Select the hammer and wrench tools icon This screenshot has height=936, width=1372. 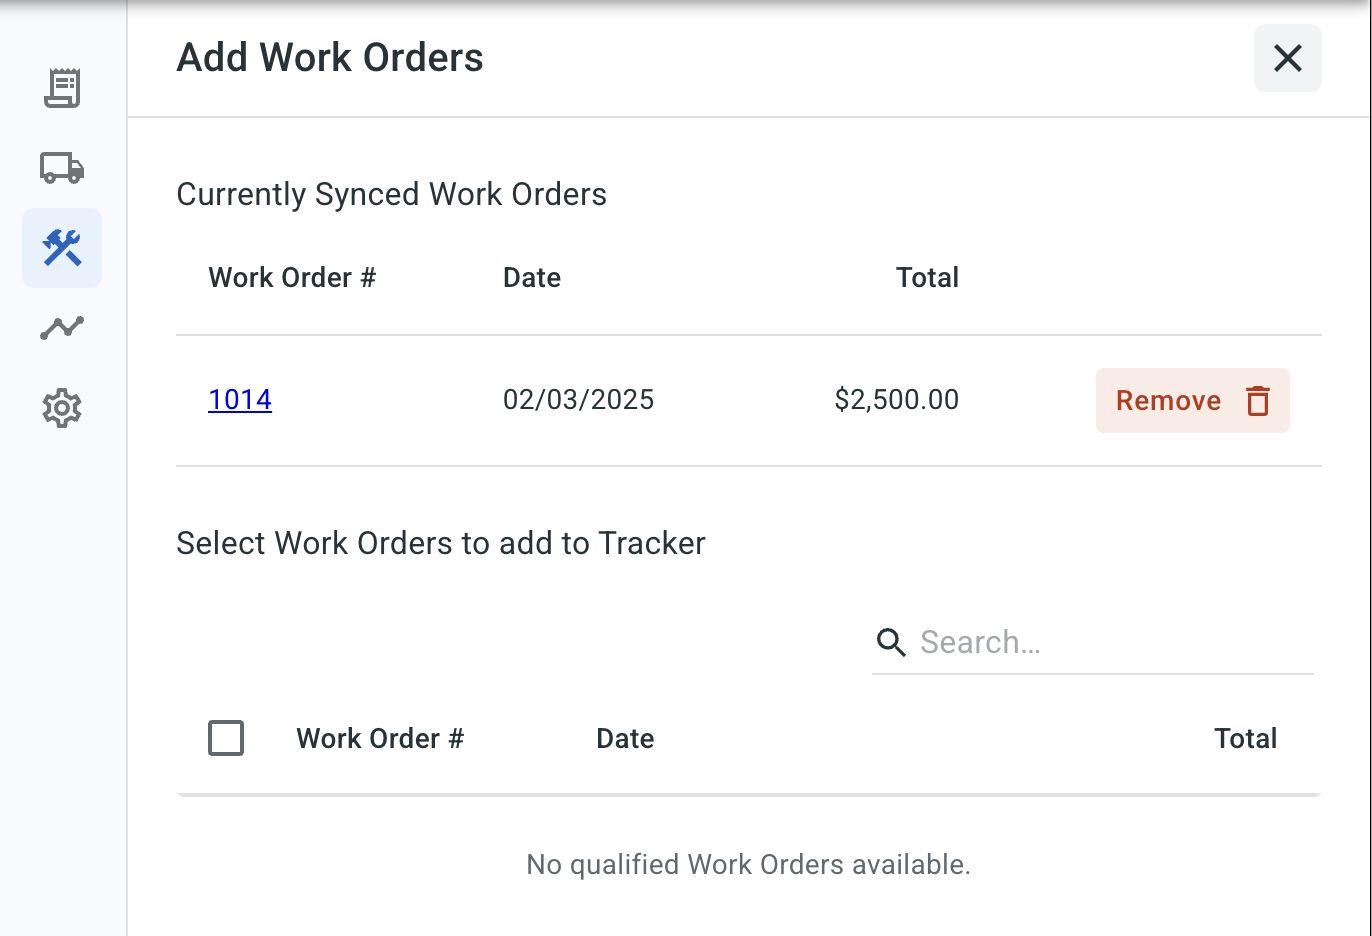(62, 248)
